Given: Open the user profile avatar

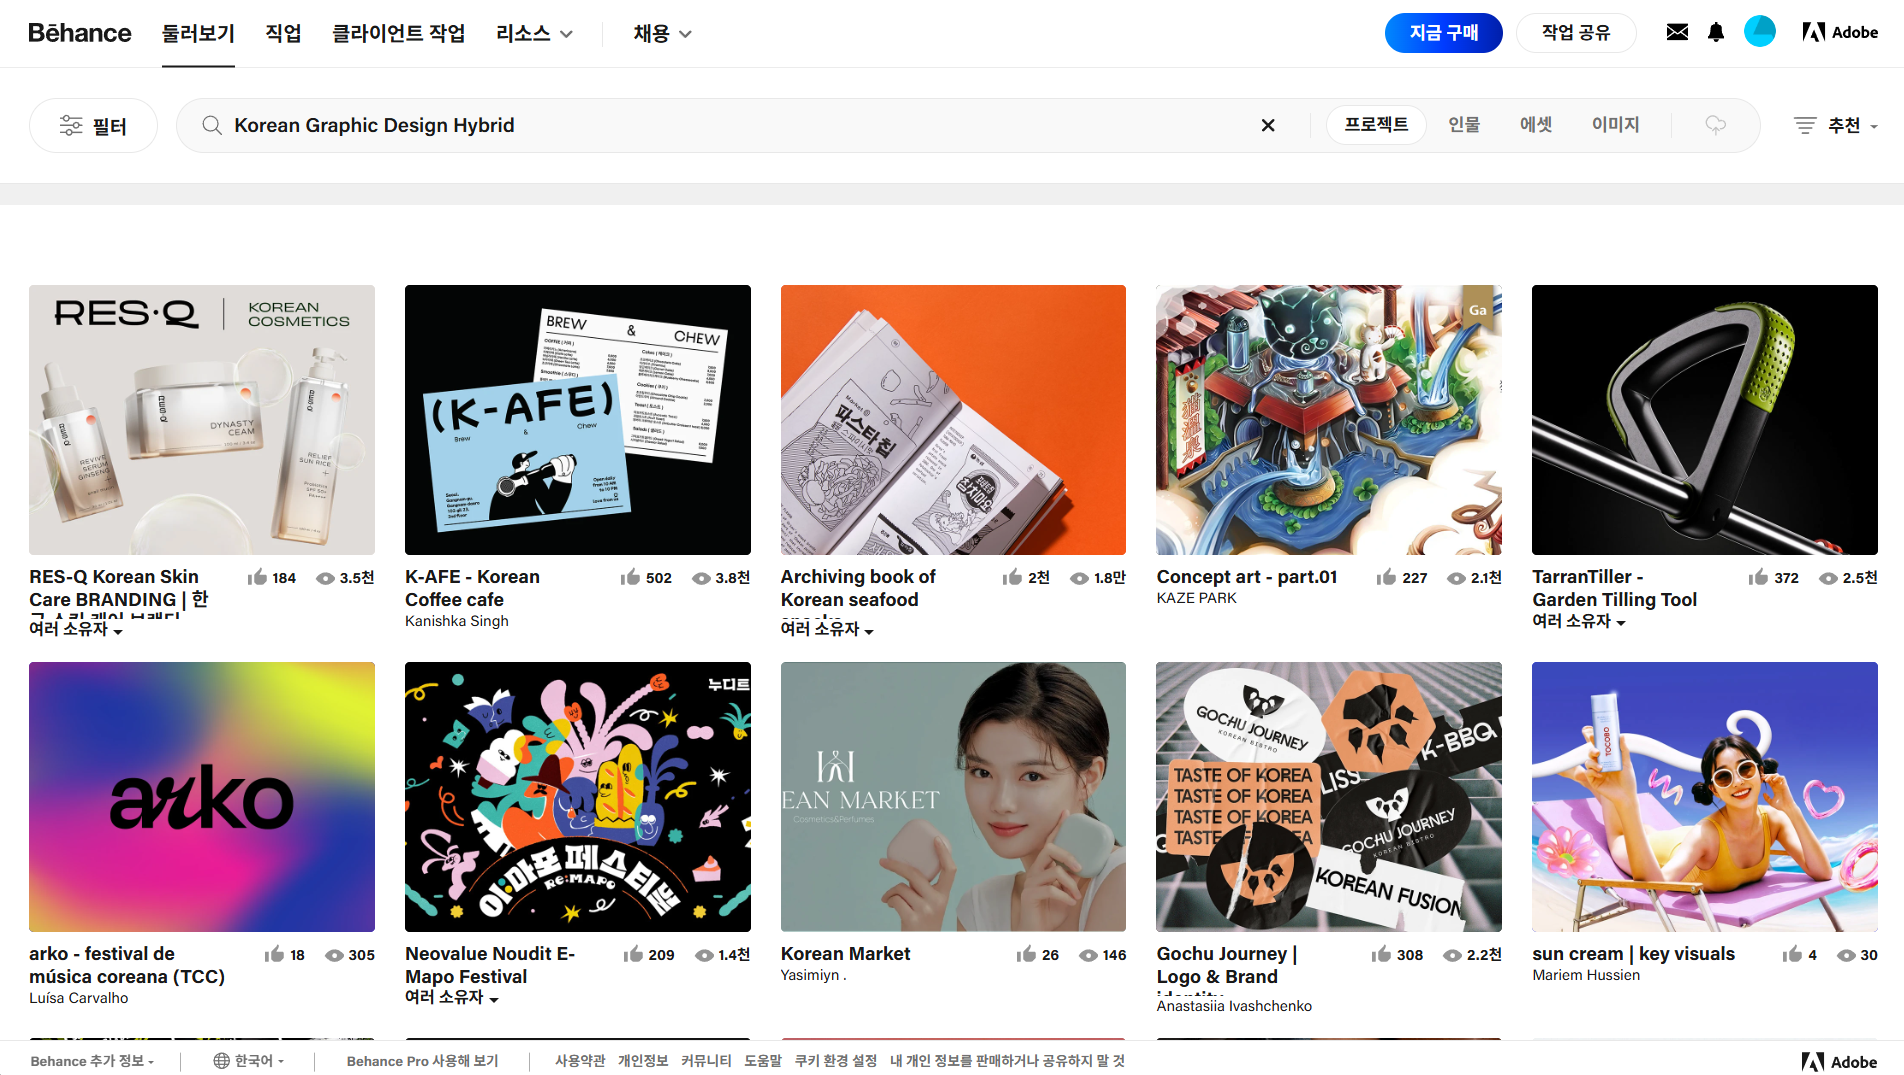Looking at the screenshot, I should pyautogui.click(x=1759, y=32).
